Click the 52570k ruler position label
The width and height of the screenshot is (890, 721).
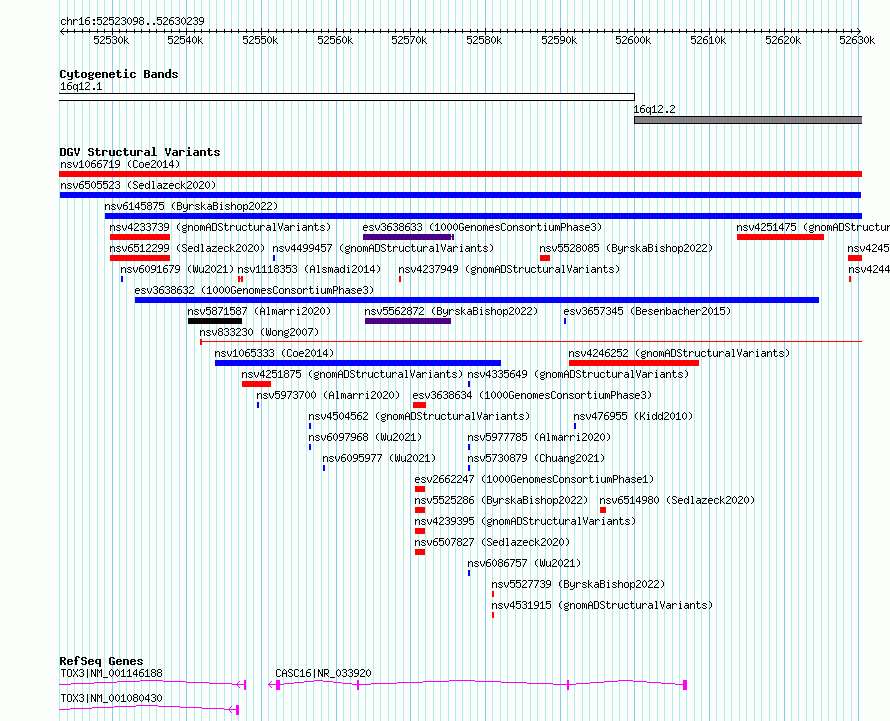pos(409,40)
